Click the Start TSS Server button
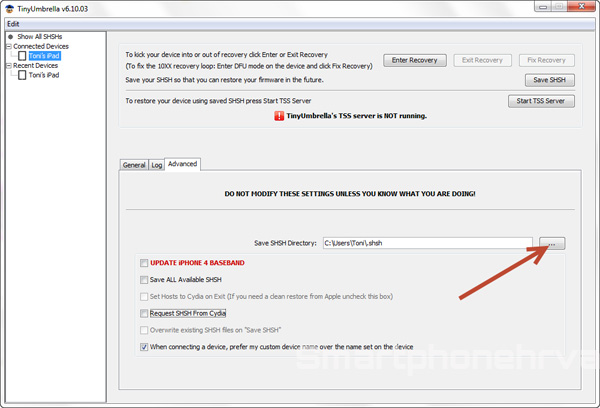 pos(541,101)
